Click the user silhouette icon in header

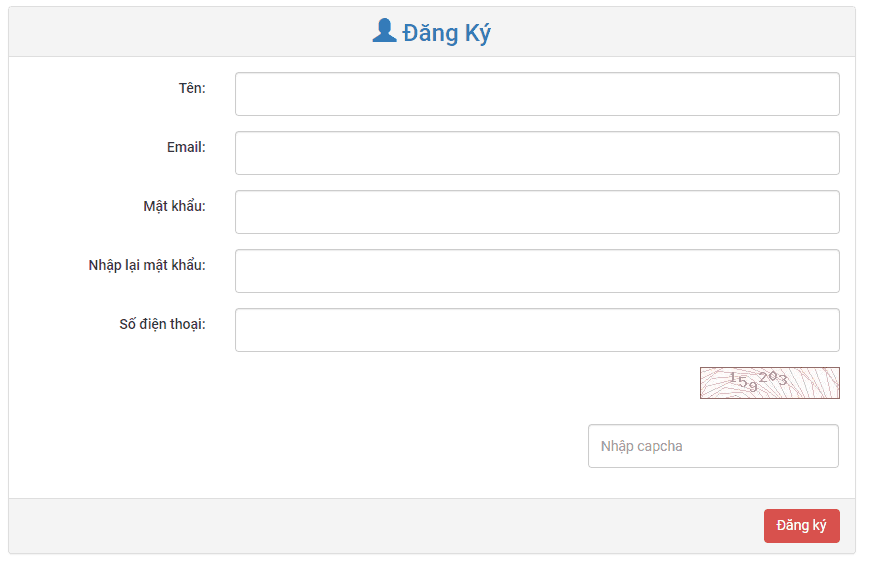(384, 32)
